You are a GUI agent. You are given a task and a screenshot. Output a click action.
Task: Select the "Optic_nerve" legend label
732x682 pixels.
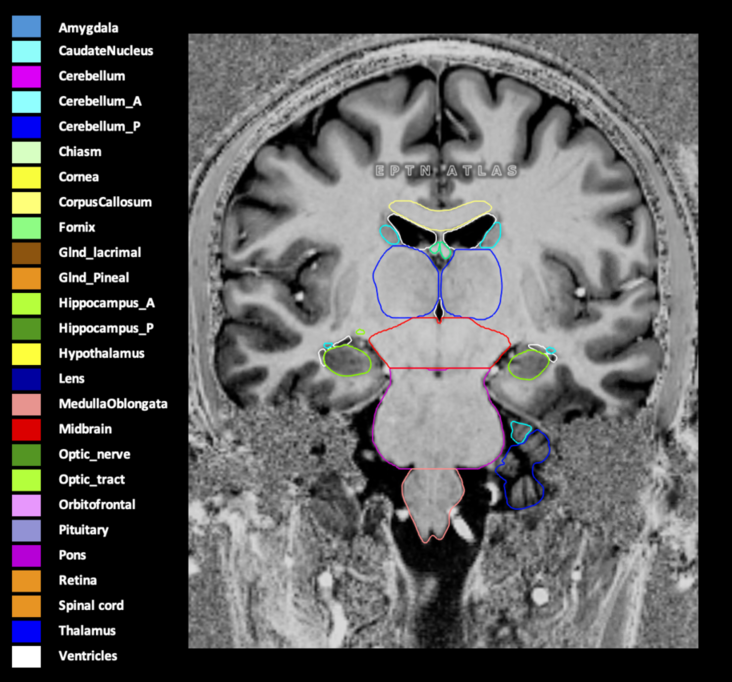[x=94, y=454]
